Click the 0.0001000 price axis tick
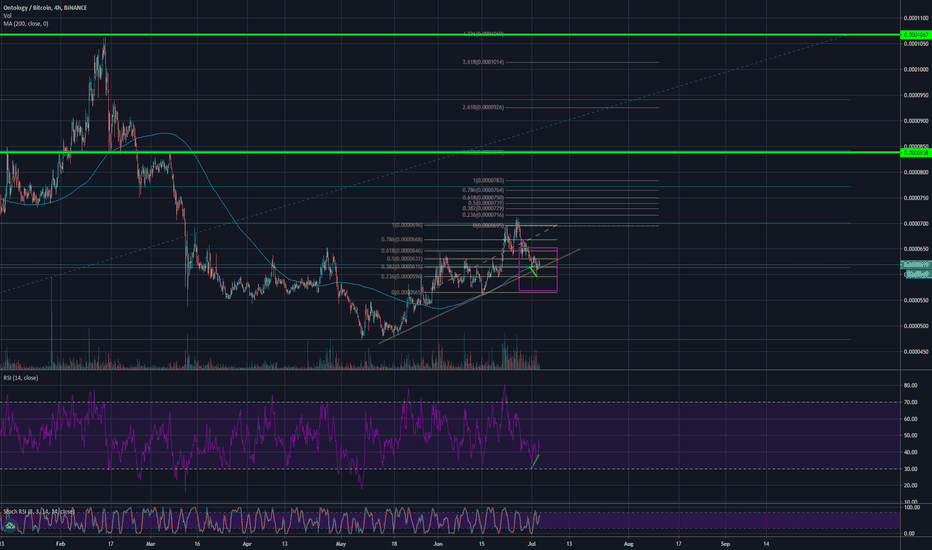Viewport: 932px width, 550px height. [916, 70]
